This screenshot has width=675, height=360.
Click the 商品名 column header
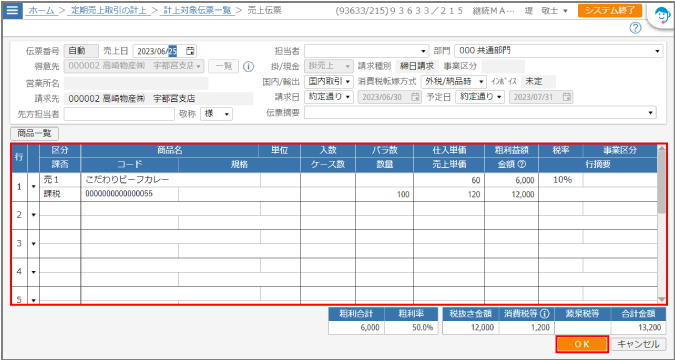pos(170,150)
